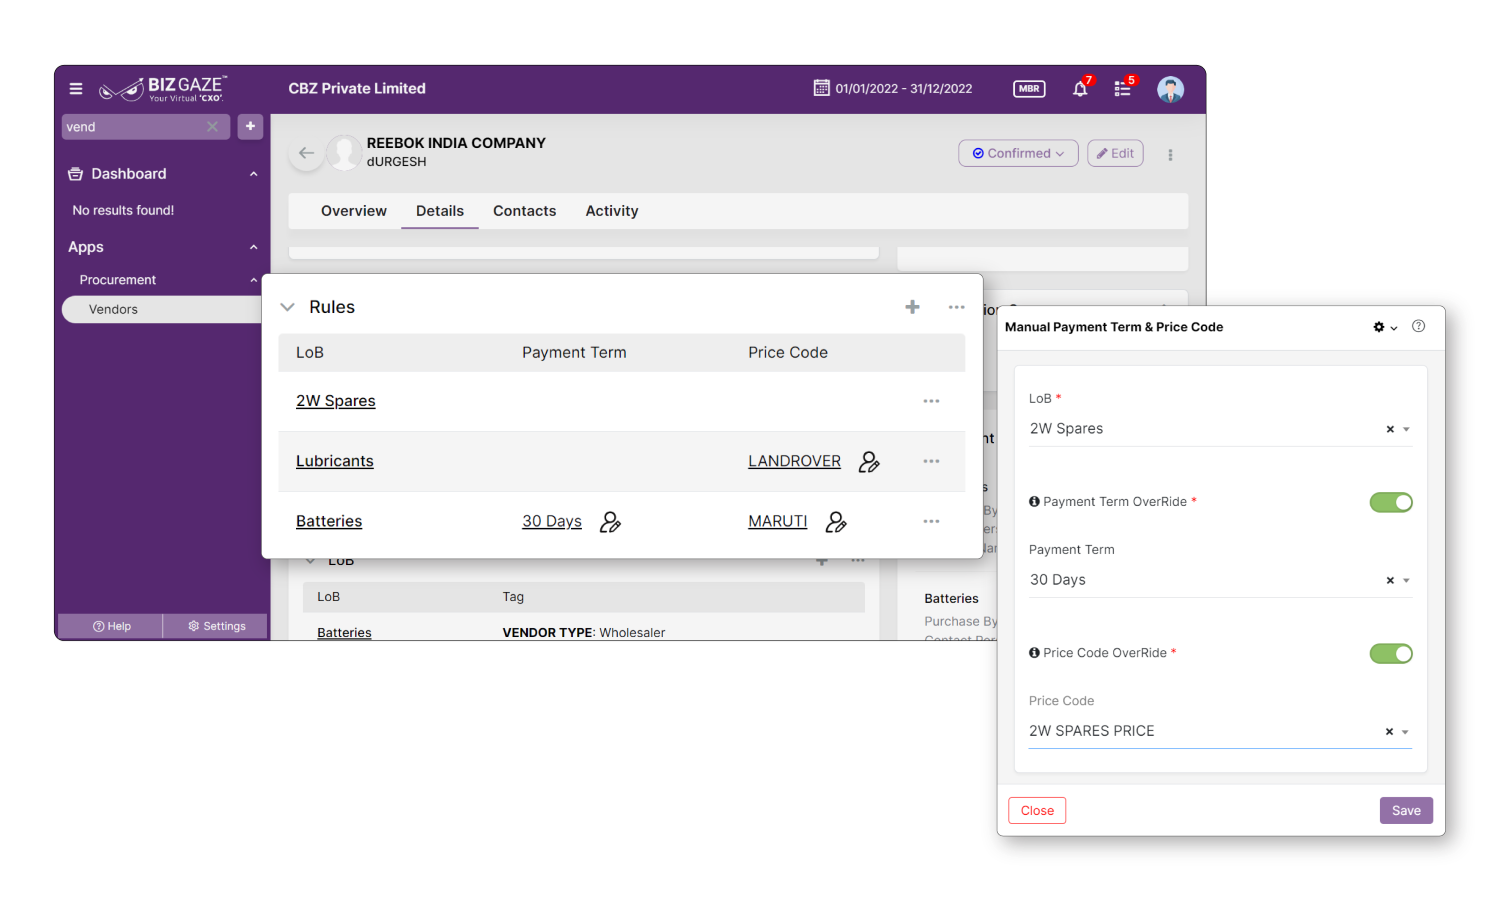Clear the 2W Spares LoB selection

click(1389, 429)
